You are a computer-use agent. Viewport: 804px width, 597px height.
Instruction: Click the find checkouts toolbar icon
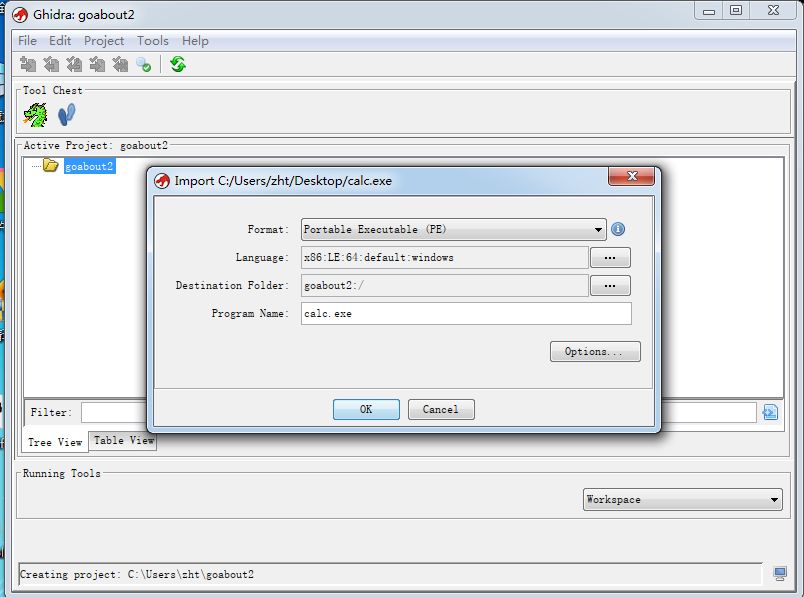click(x=144, y=65)
